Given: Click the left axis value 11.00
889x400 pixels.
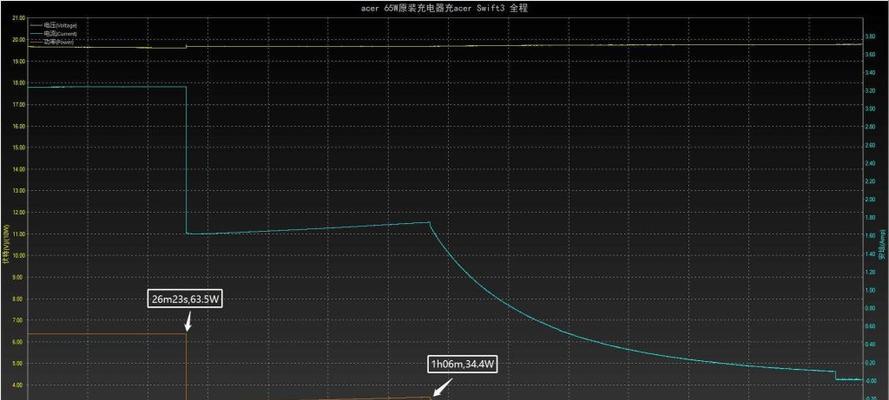Looking at the screenshot, I should [19, 234].
